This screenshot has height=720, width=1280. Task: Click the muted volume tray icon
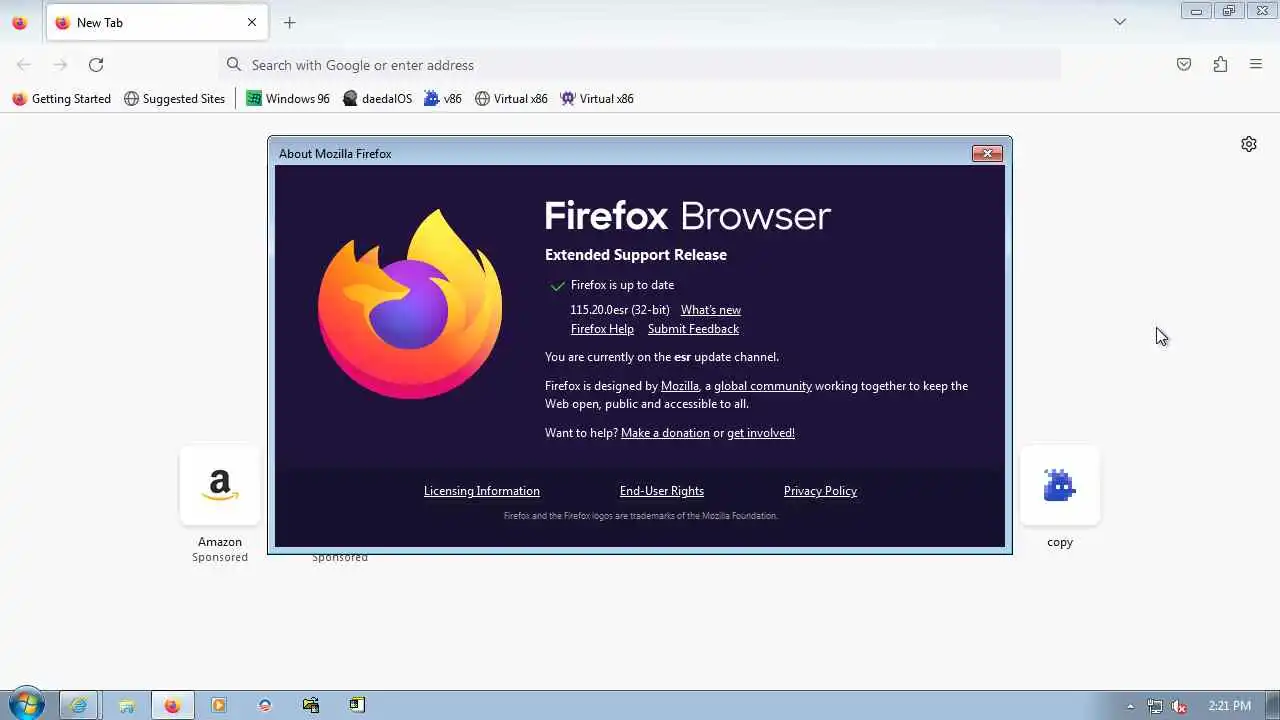tap(1180, 706)
